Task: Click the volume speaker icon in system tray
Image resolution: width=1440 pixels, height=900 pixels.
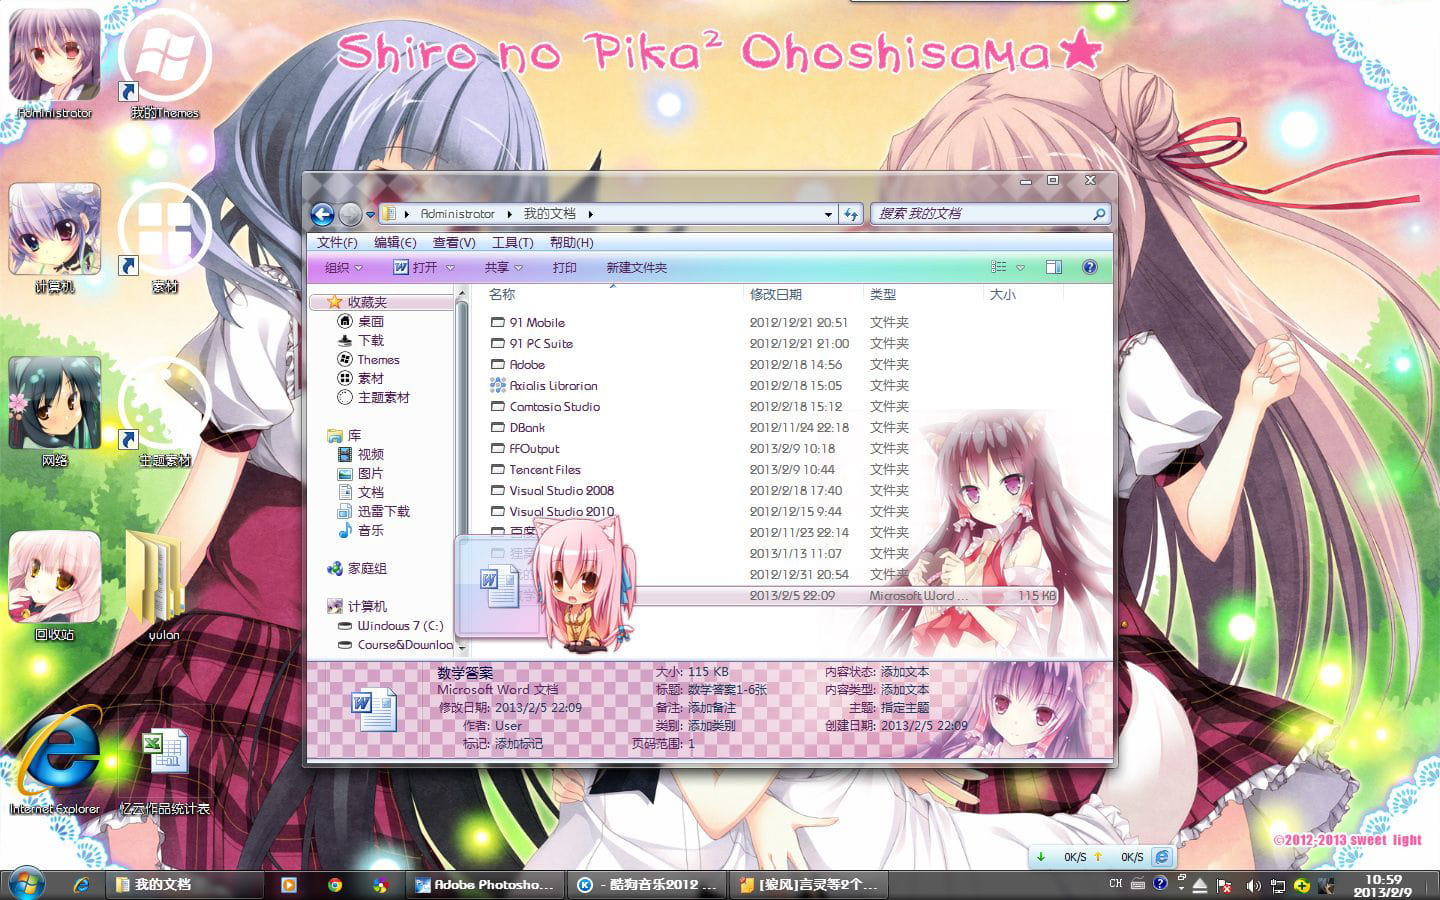Action: pos(1253,884)
